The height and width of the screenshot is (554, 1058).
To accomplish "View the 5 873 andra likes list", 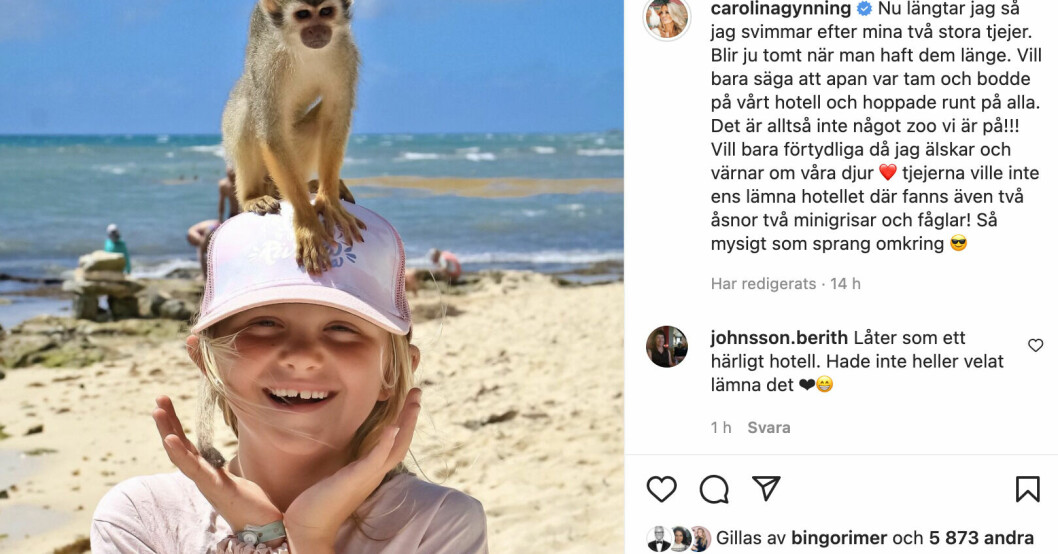I will (x=981, y=538).
